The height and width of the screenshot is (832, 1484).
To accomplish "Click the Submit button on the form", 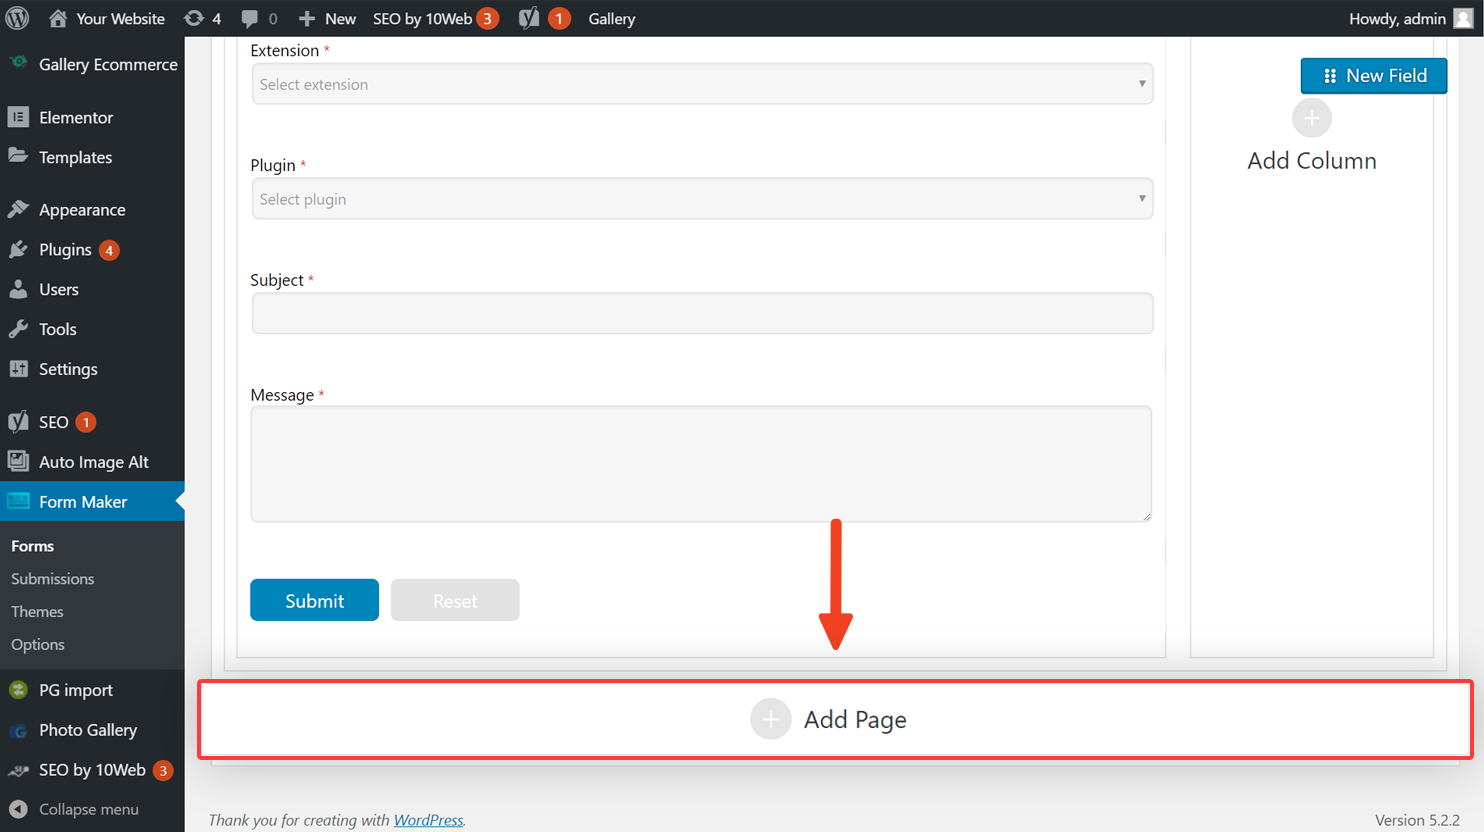I will 314,599.
